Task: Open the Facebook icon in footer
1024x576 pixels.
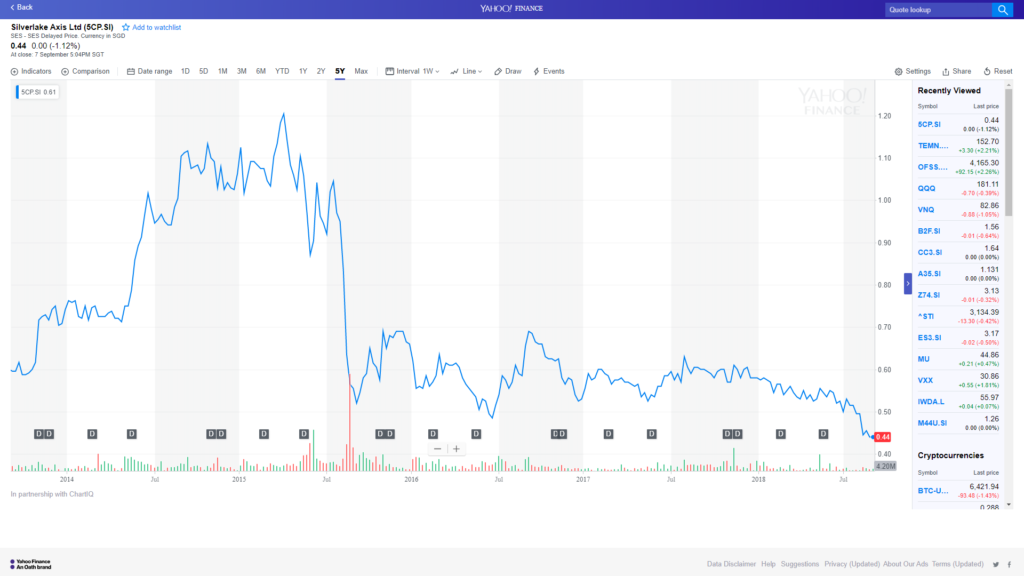Action: 1010,564
